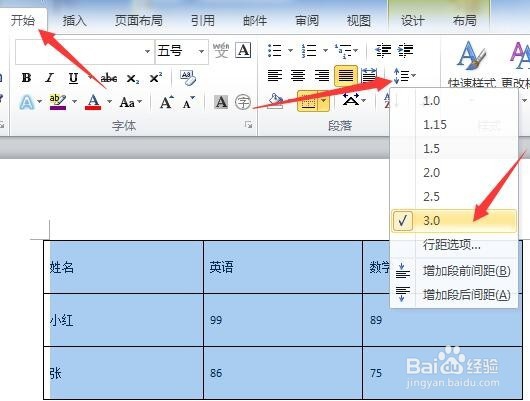Toggle Underline formatting
Image resolution: width=530 pixels, height=401 pixels.
point(73,78)
